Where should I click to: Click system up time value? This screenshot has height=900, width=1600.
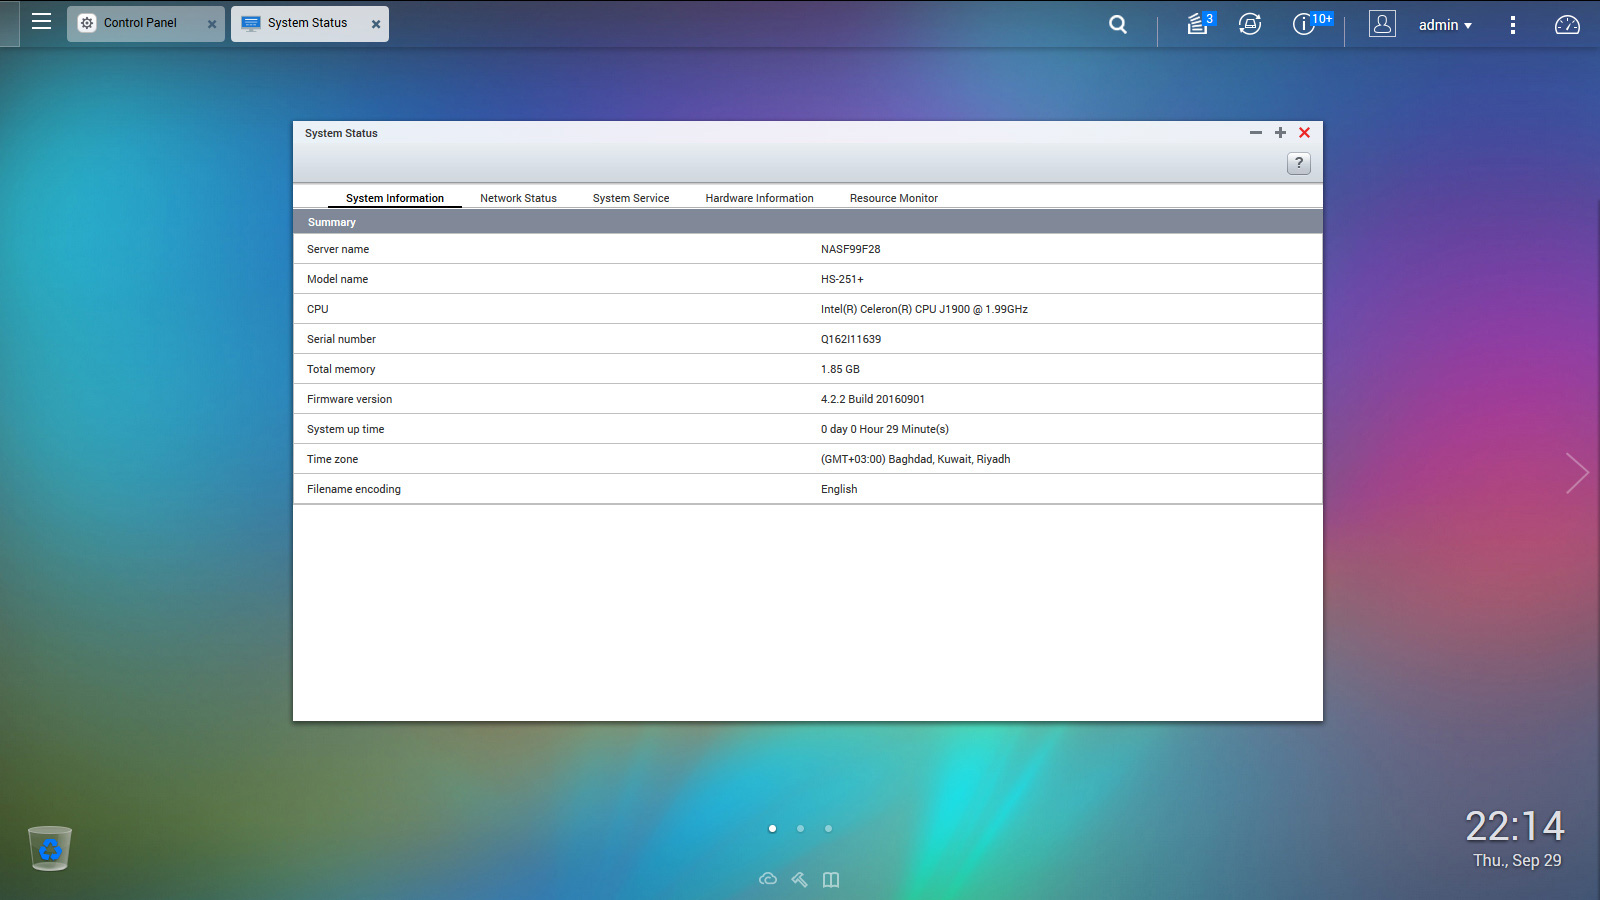tap(885, 429)
